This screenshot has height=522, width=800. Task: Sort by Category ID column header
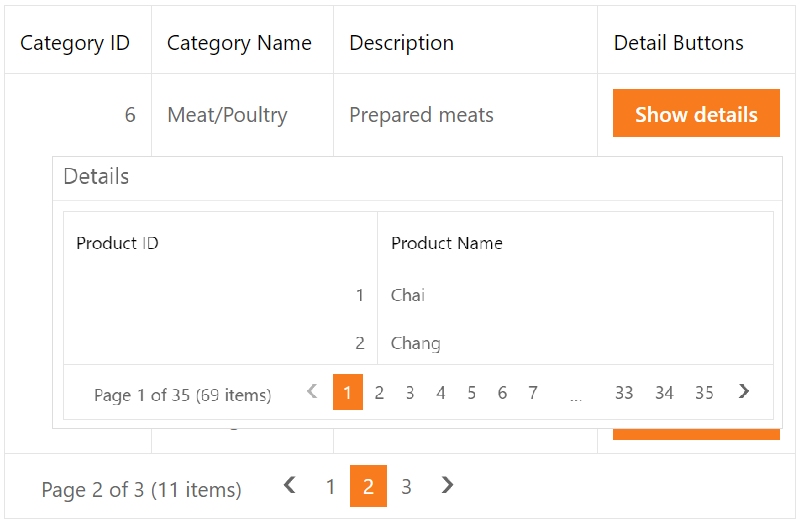pos(75,43)
